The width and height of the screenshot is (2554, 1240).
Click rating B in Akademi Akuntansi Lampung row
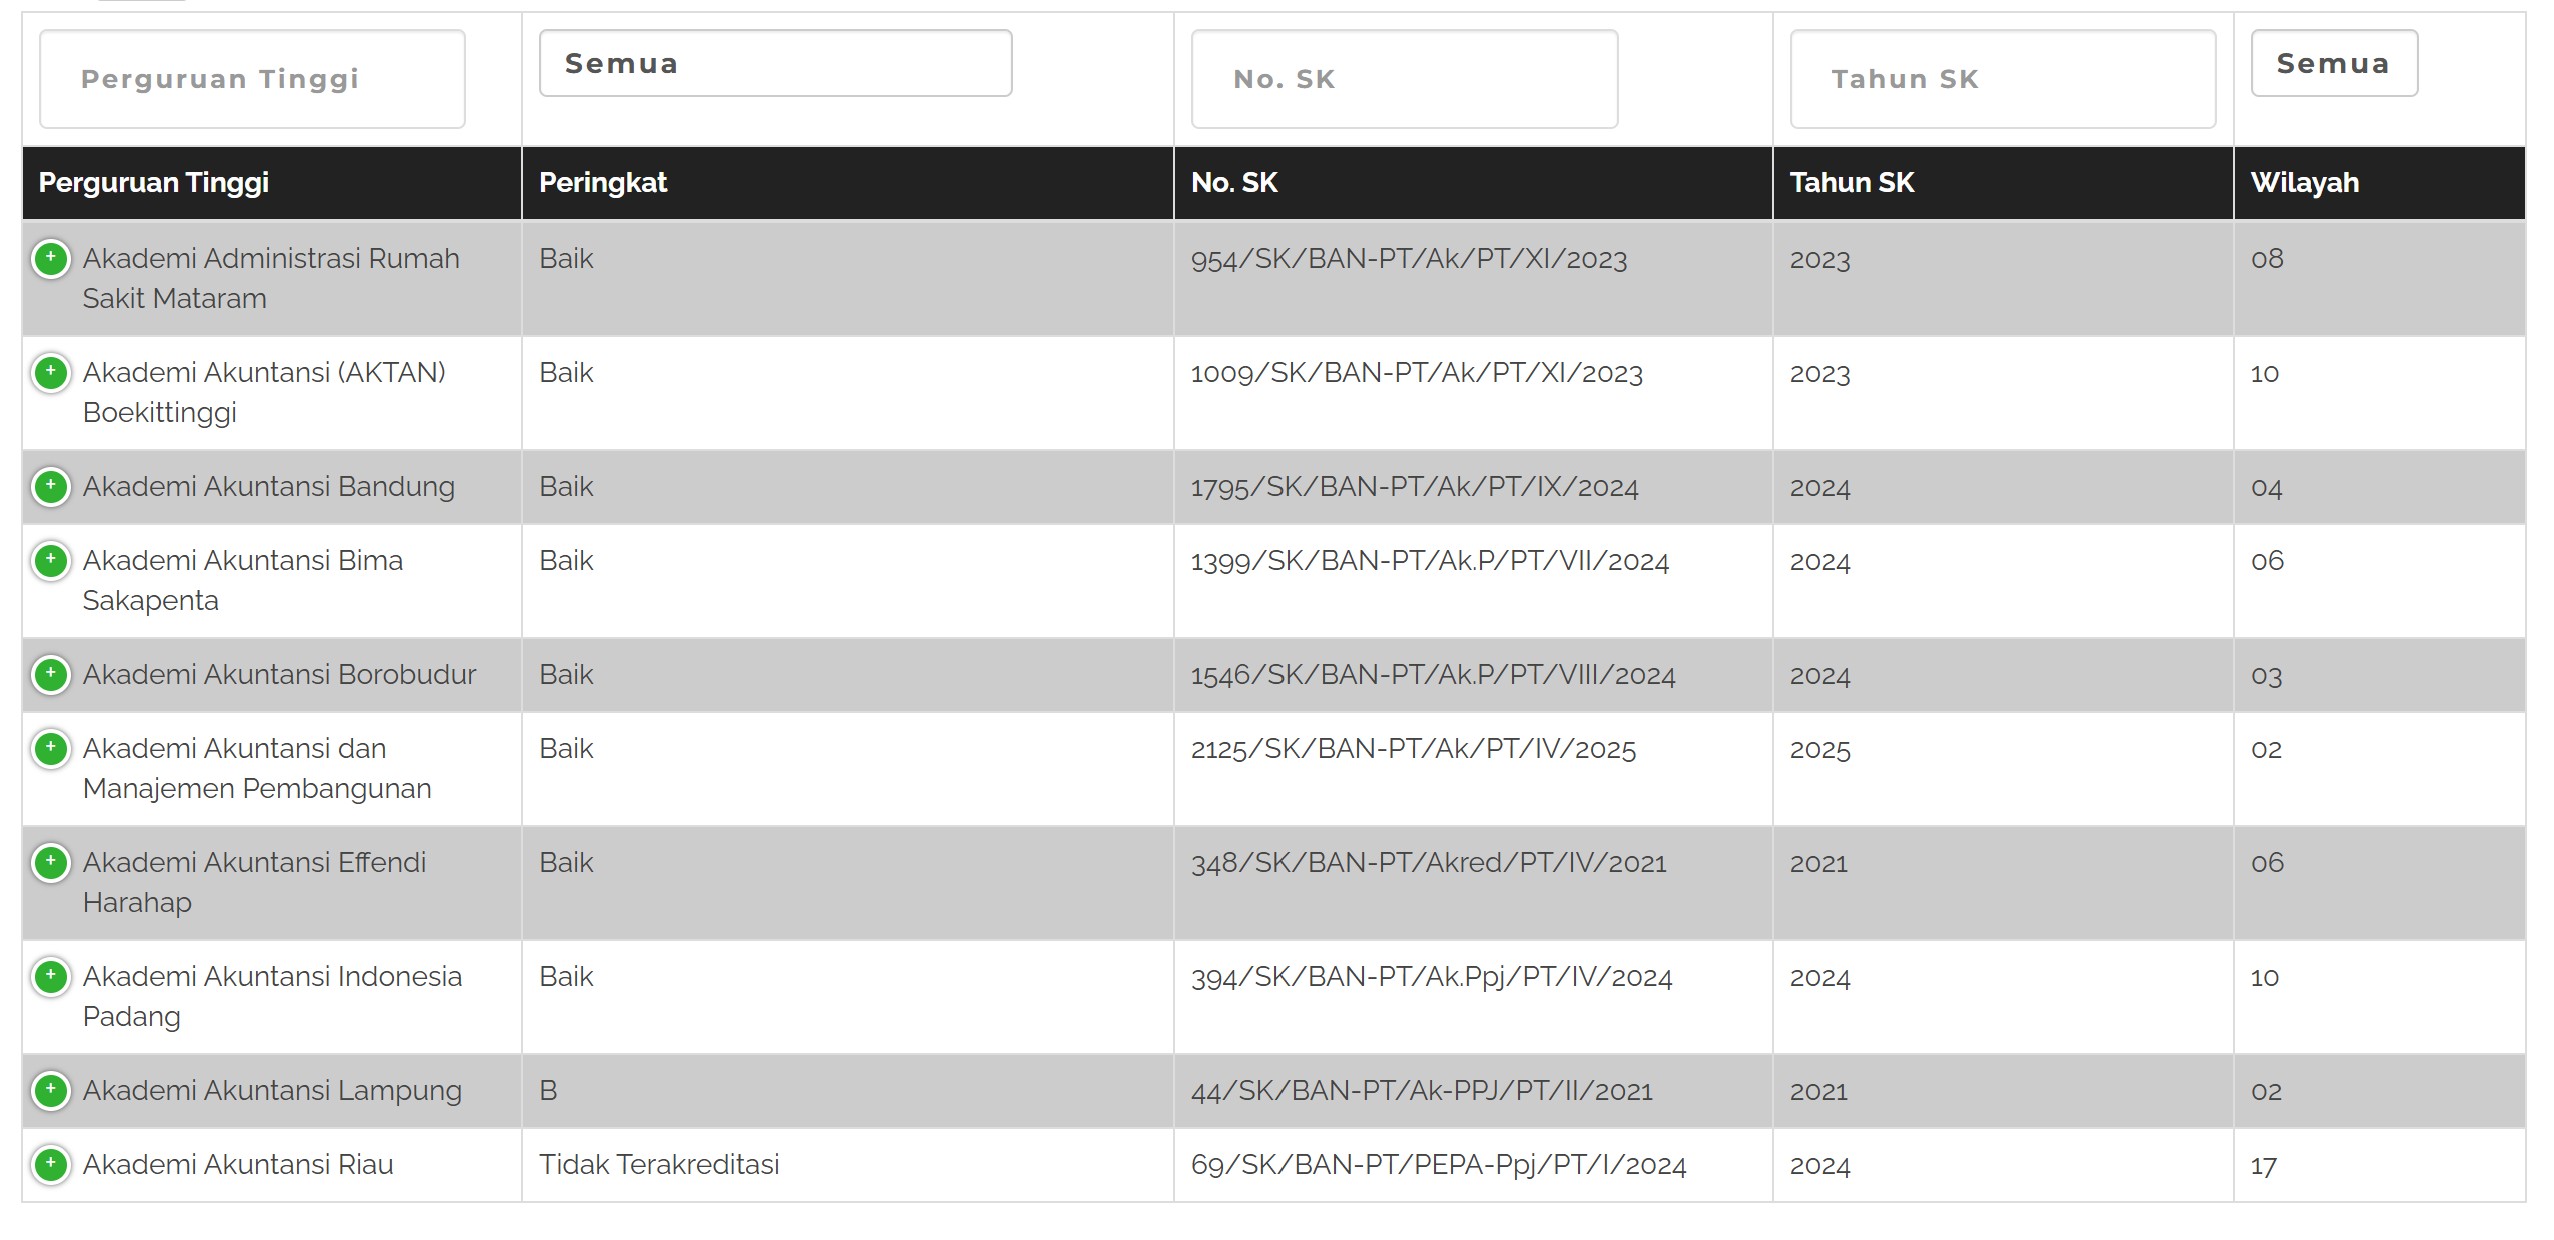[x=548, y=1091]
